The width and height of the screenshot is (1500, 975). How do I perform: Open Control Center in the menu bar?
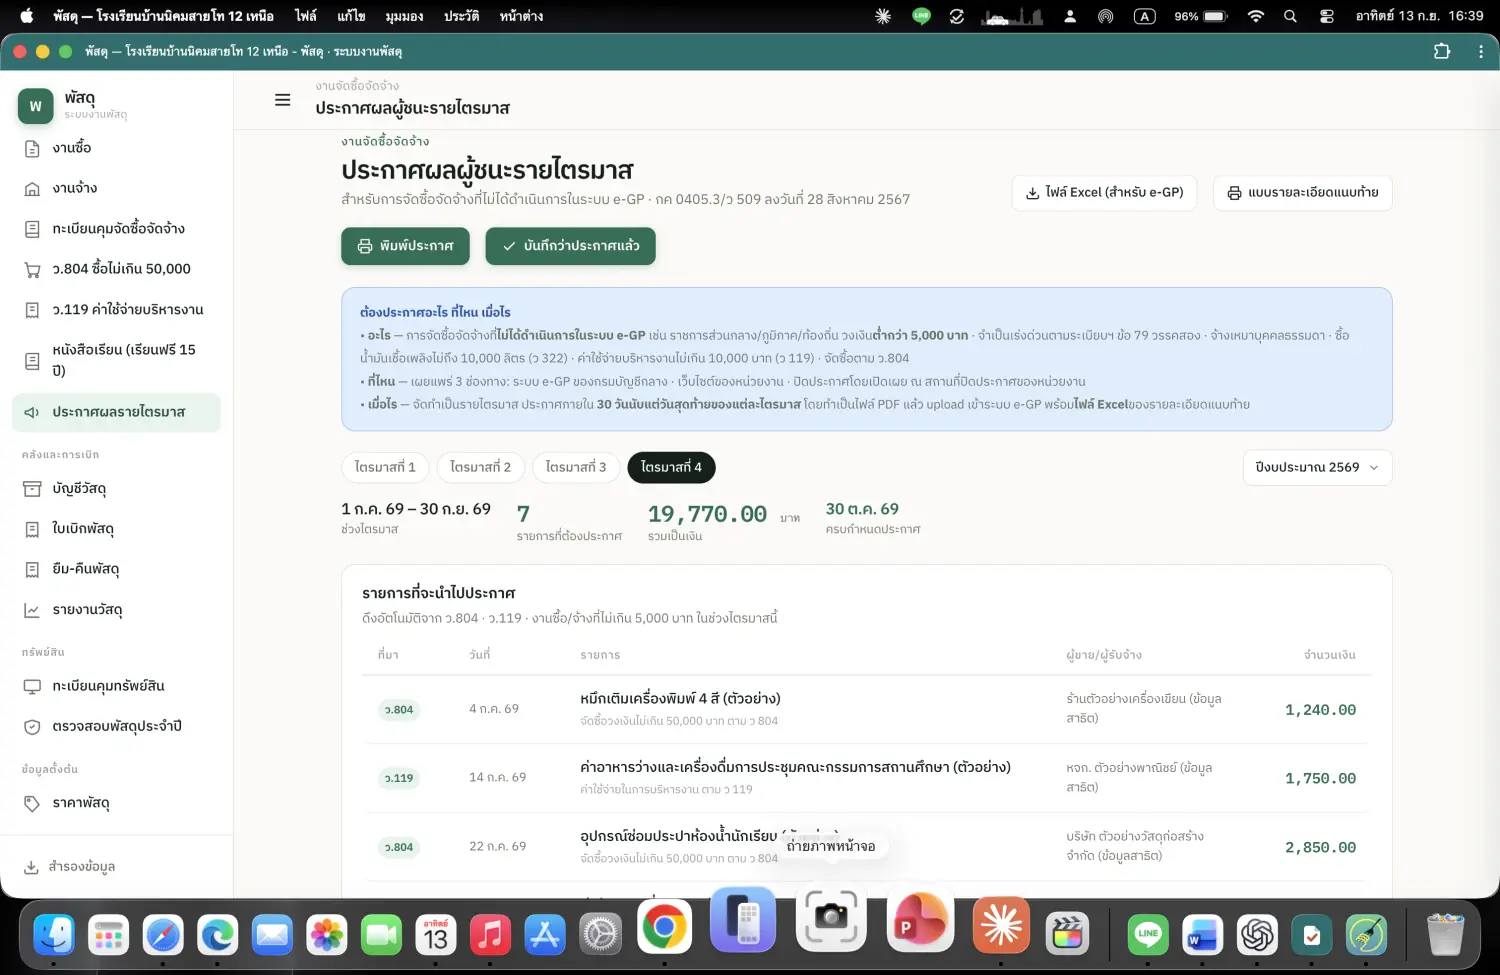(1327, 16)
